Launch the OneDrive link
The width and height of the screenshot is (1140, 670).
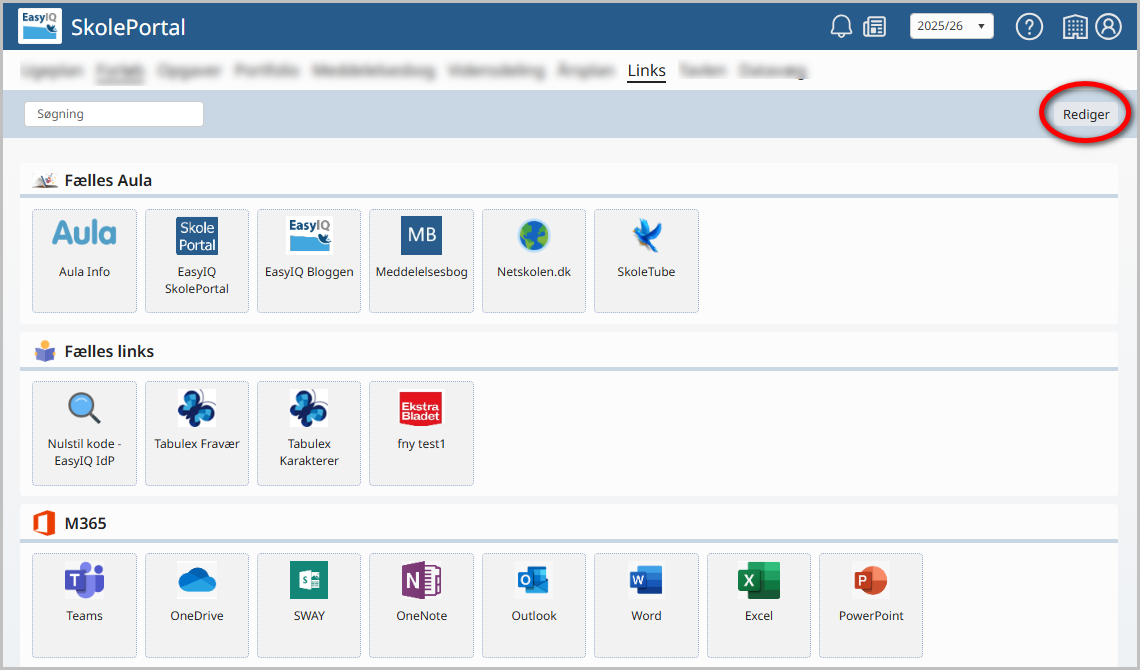pos(197,605)
